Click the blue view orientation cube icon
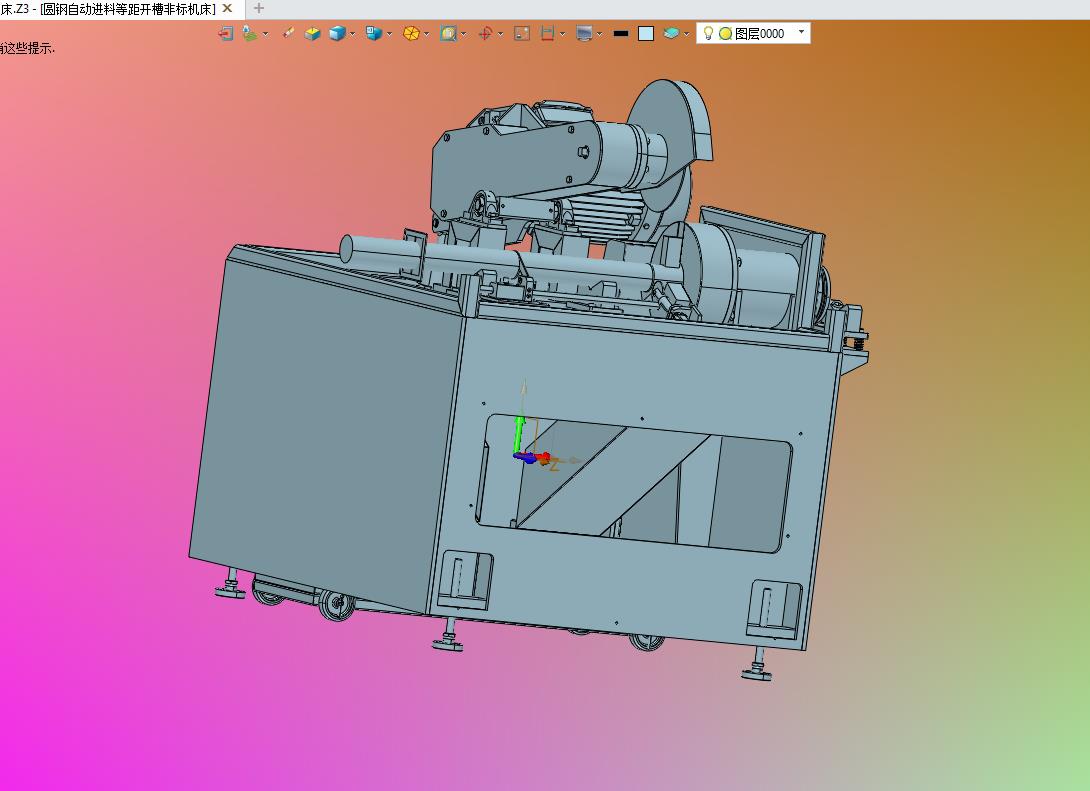The height and width of the screenshot is (791, 1090). [x=373, y=33]
